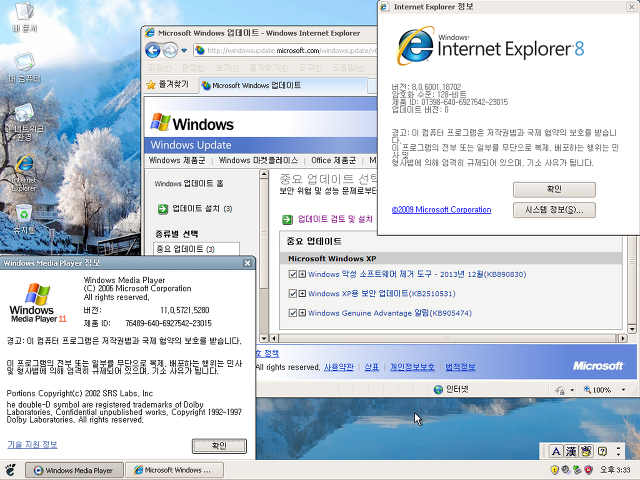
Task: Uncheck Windows Genuine Advantage 알림 checkbox
Action: point(292,313)
